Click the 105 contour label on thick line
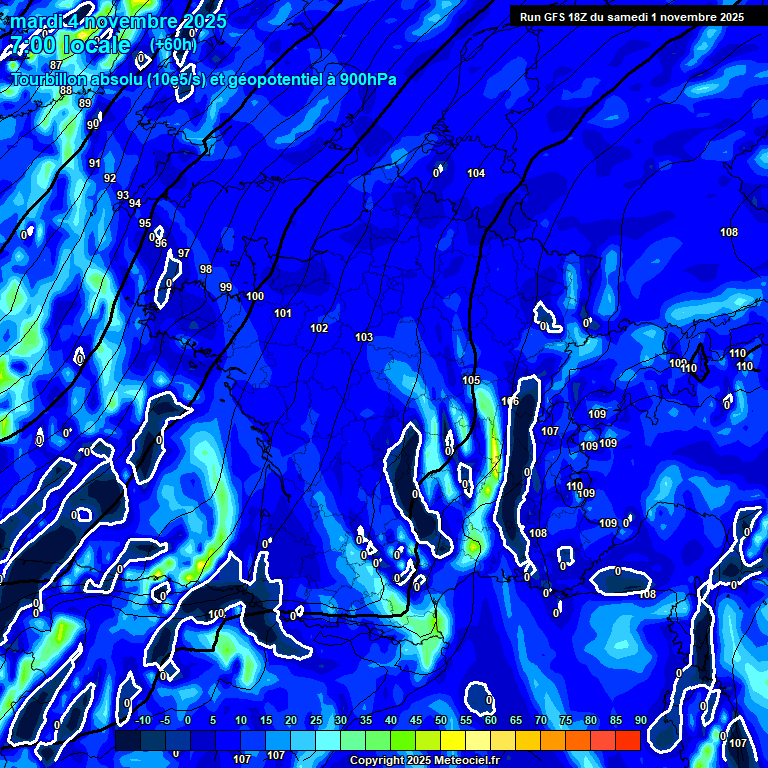768x768 pixels. coord(471,381)
